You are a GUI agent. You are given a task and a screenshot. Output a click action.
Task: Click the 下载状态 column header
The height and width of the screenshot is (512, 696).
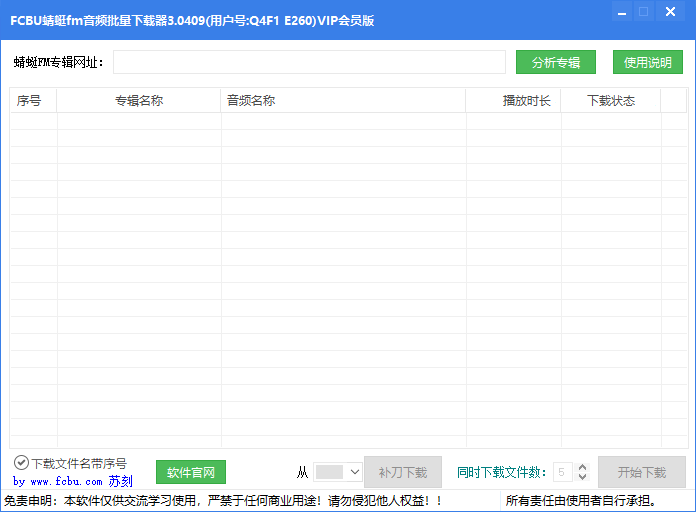[611, 101]
